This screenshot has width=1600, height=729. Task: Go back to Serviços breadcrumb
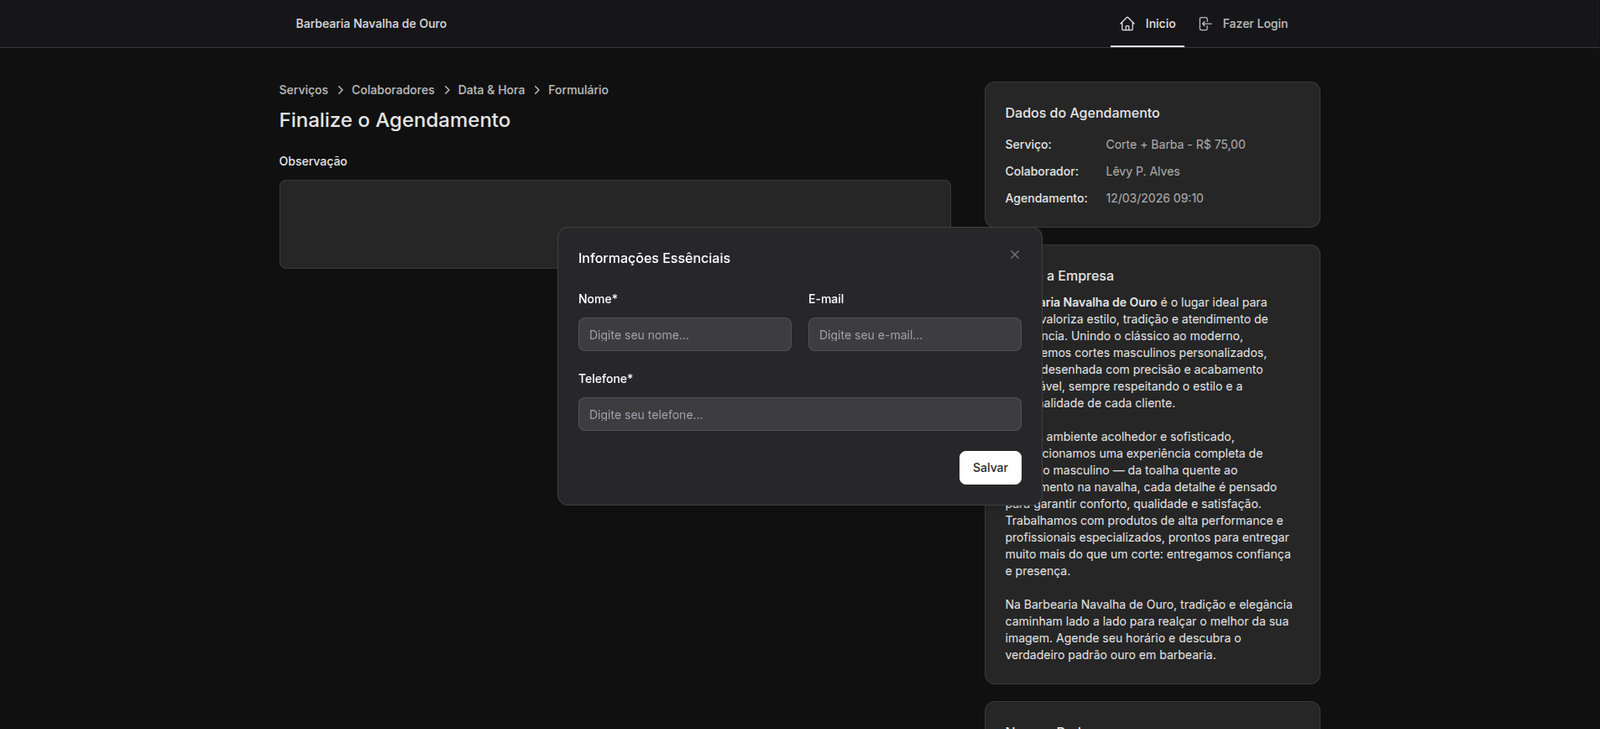point(303,90)
